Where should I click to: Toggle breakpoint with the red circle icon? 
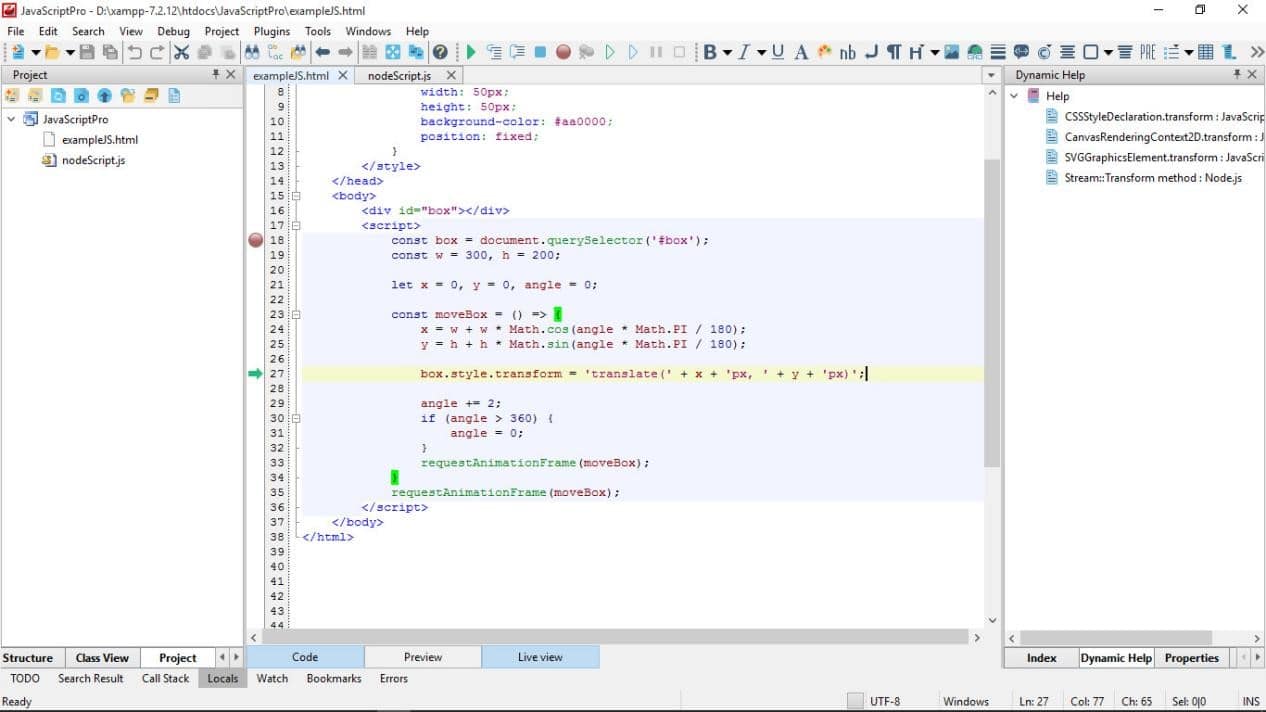[563, 52]
